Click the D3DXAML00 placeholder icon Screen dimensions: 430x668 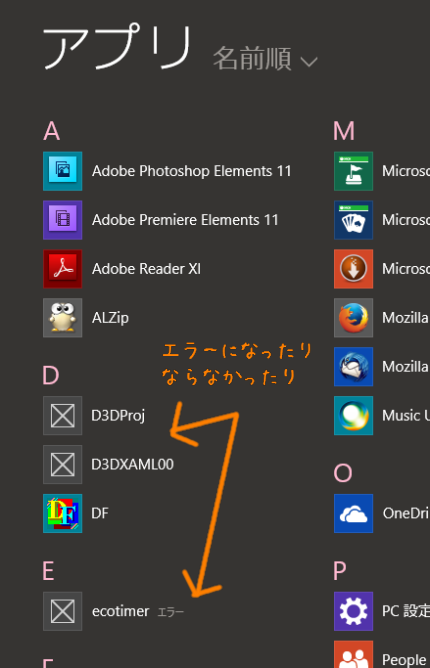tap(63, 464)
